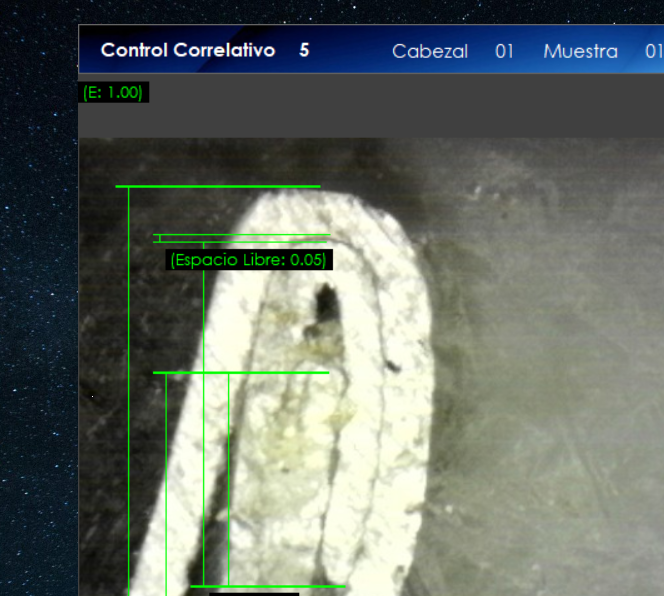The image size is (664, 596).
Task: Select the correlativo number 5 in header
Action: pos(304,50)
